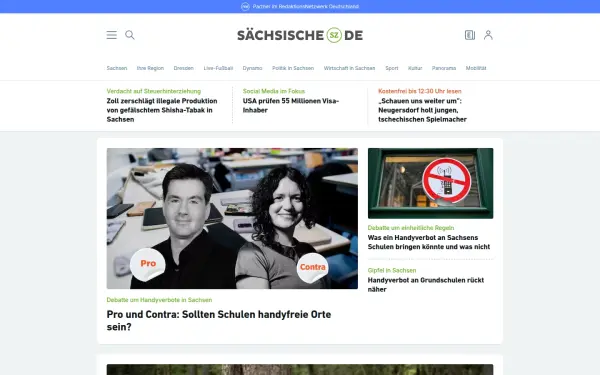600x375 pixels.
Task: Click Gipfel in Sachsen label
Action: pyautogui.click(x=392, y=270)
